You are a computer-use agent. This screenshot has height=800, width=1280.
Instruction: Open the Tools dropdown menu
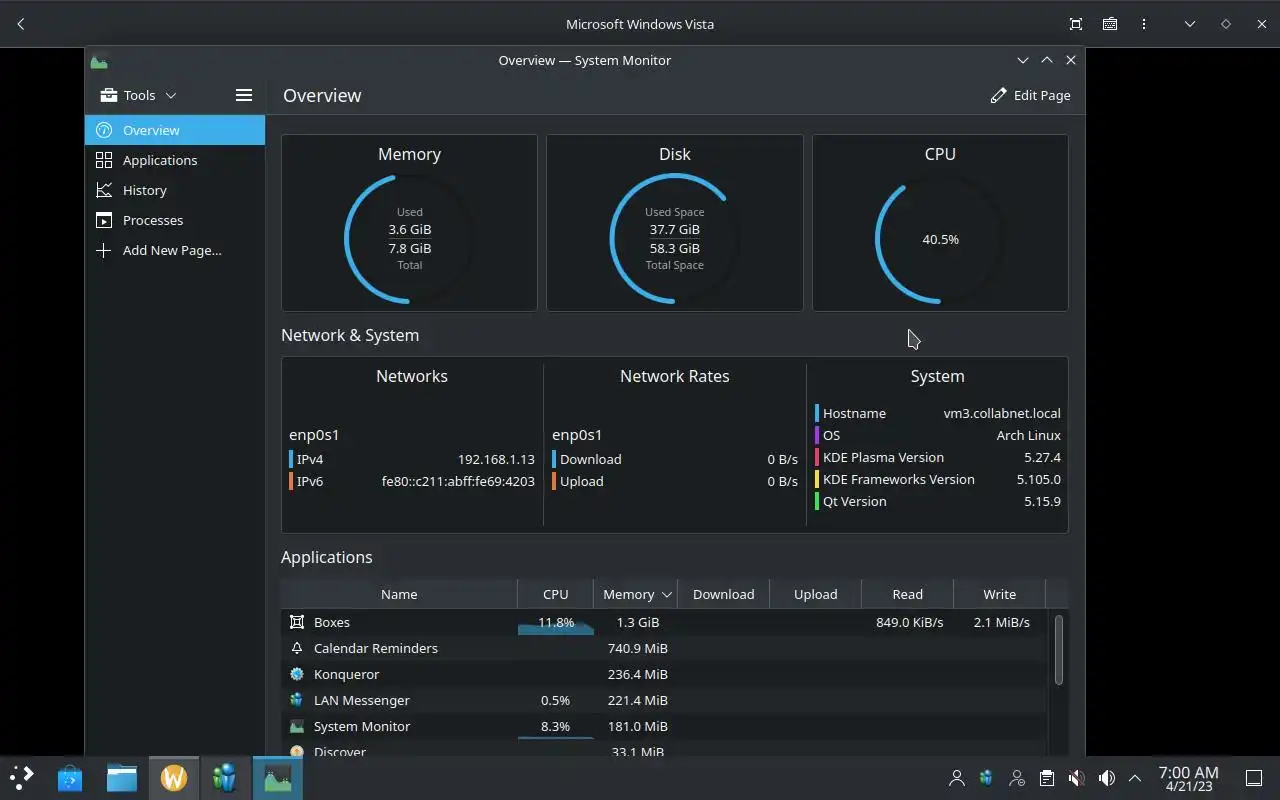click(138, 95)
